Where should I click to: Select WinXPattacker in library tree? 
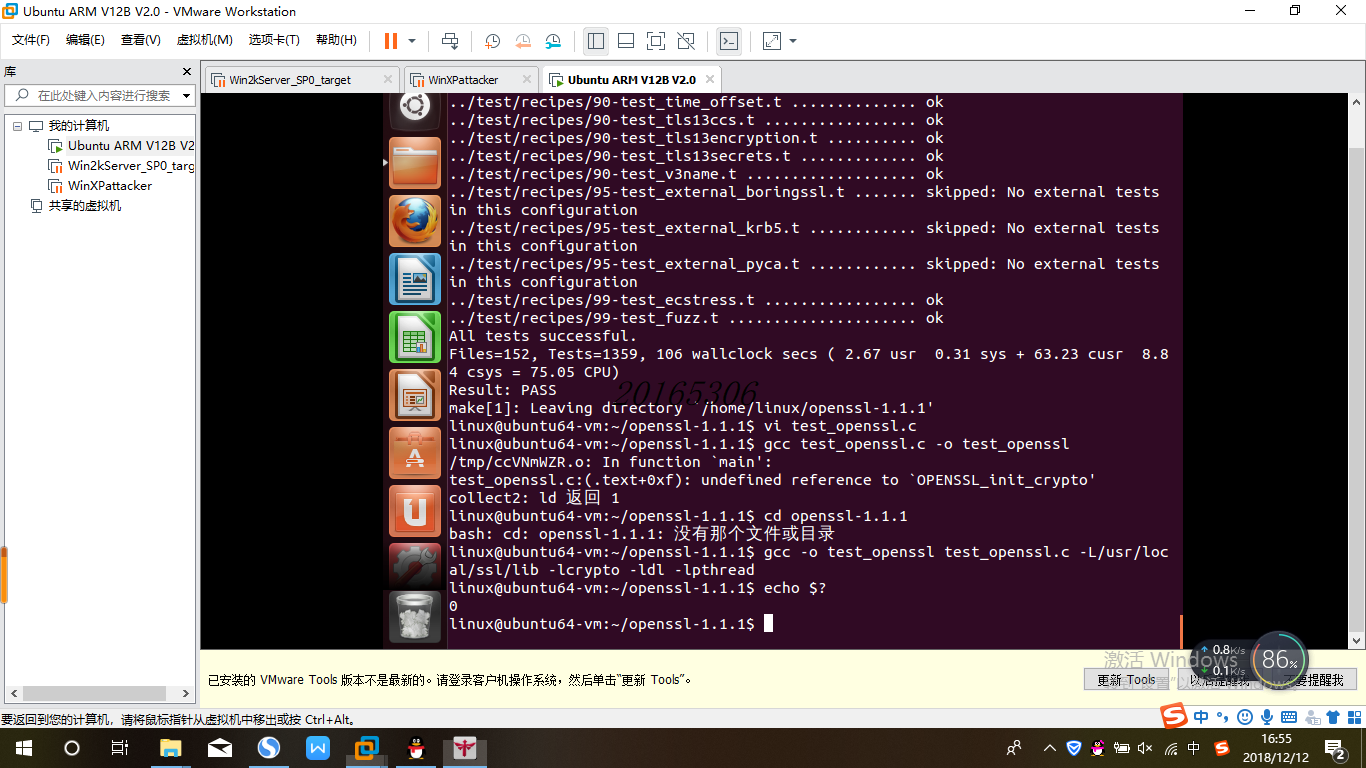coord(100,186)
